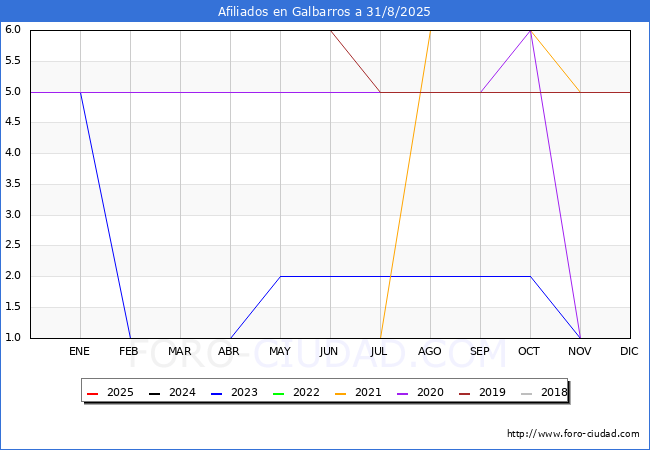Click the 3.0 y-axis value
650x450 pixels.
point(13,215)
